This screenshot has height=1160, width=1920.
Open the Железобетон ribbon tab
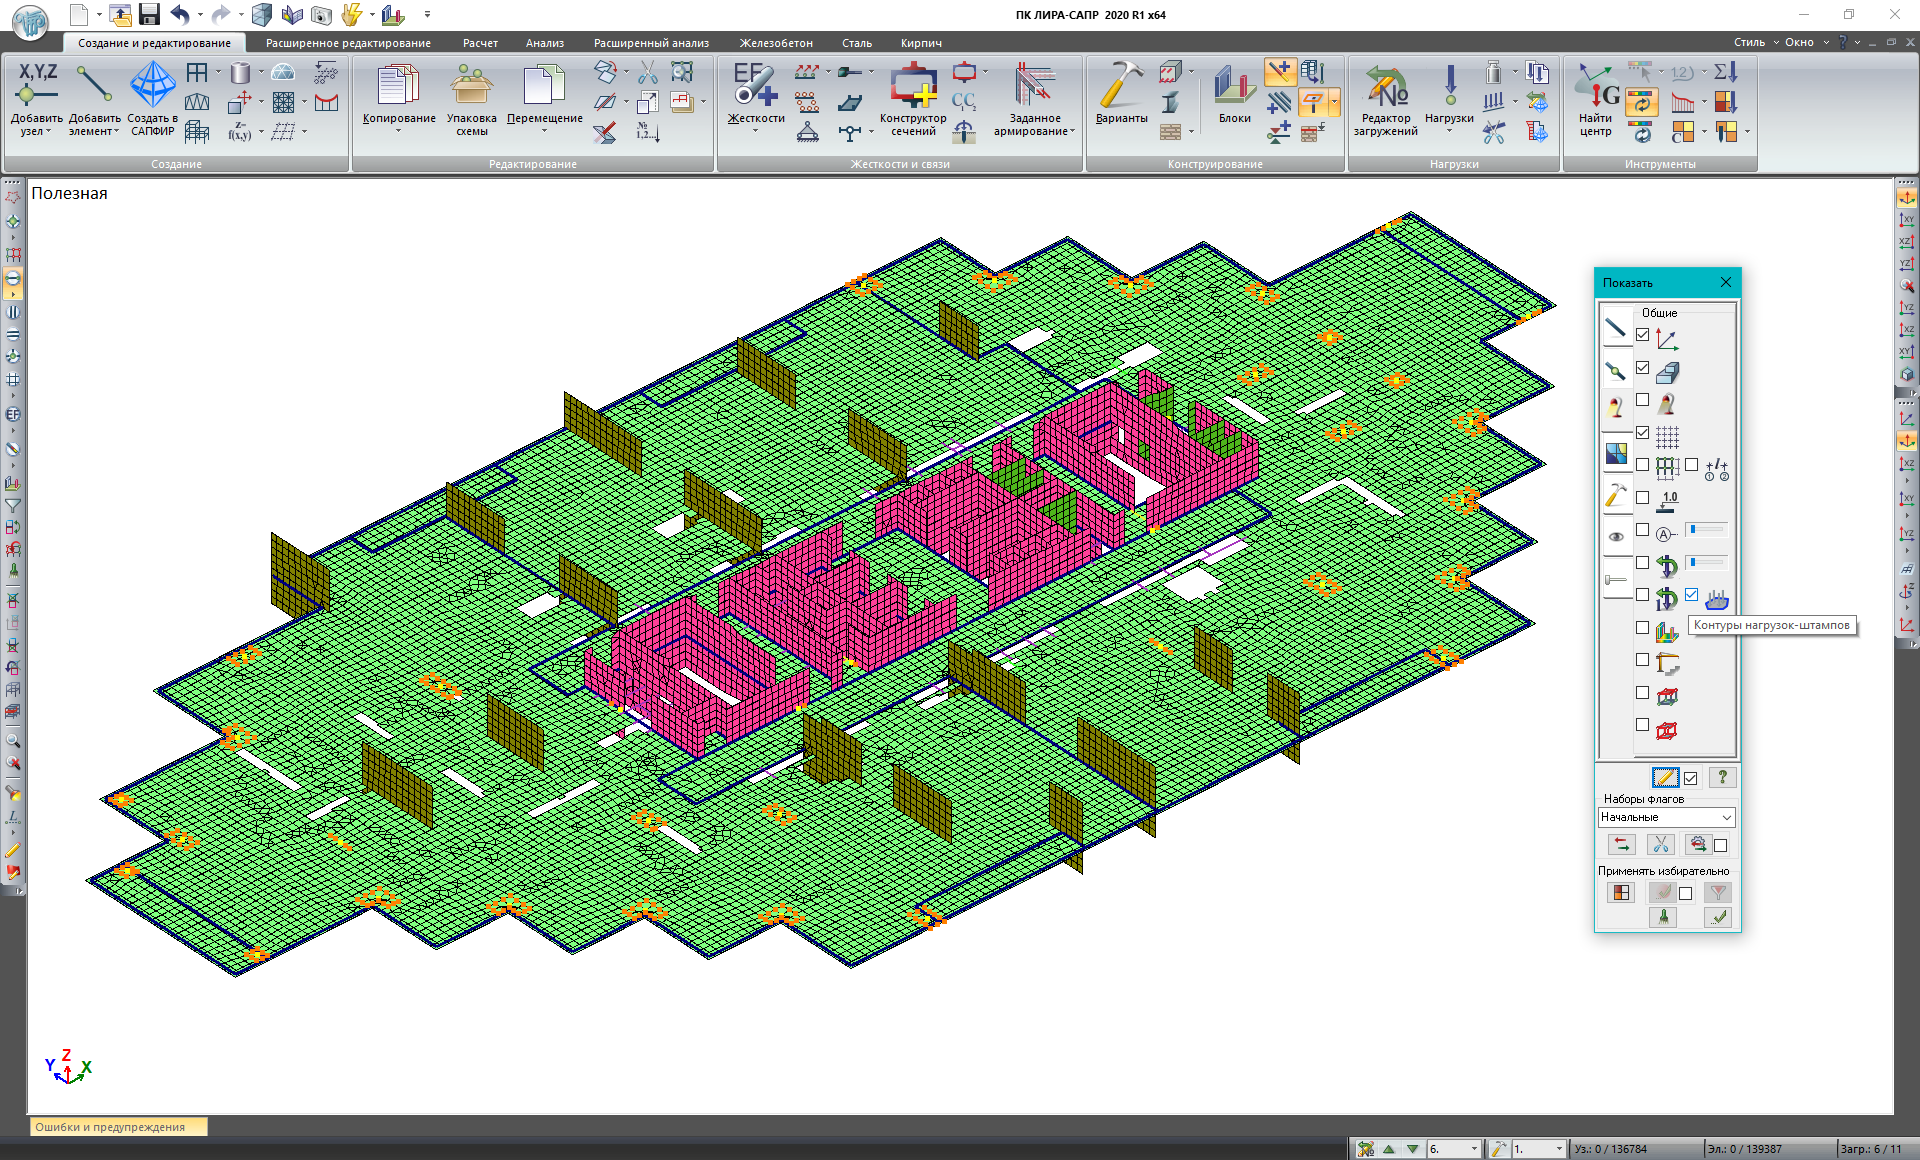tap(776, 43)
